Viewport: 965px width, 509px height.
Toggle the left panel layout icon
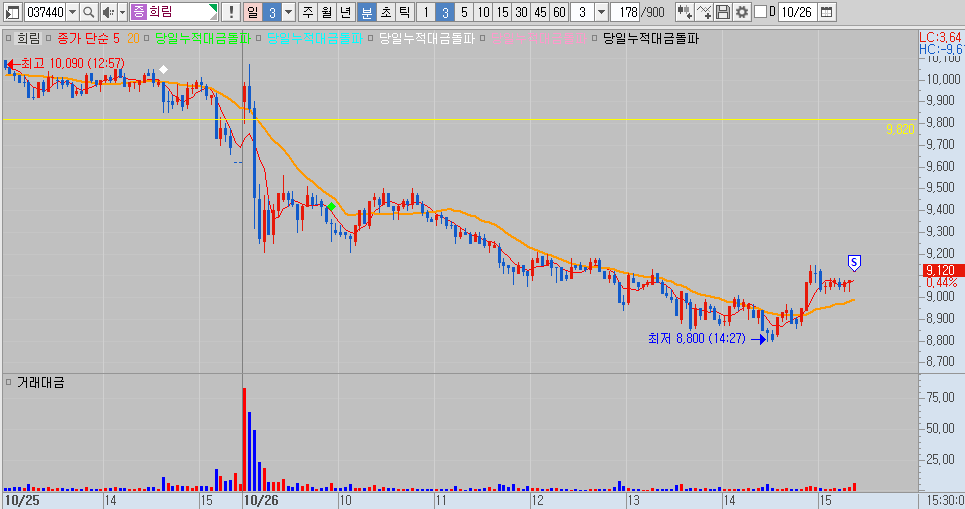pyautogui.click(x=12, y=12)
